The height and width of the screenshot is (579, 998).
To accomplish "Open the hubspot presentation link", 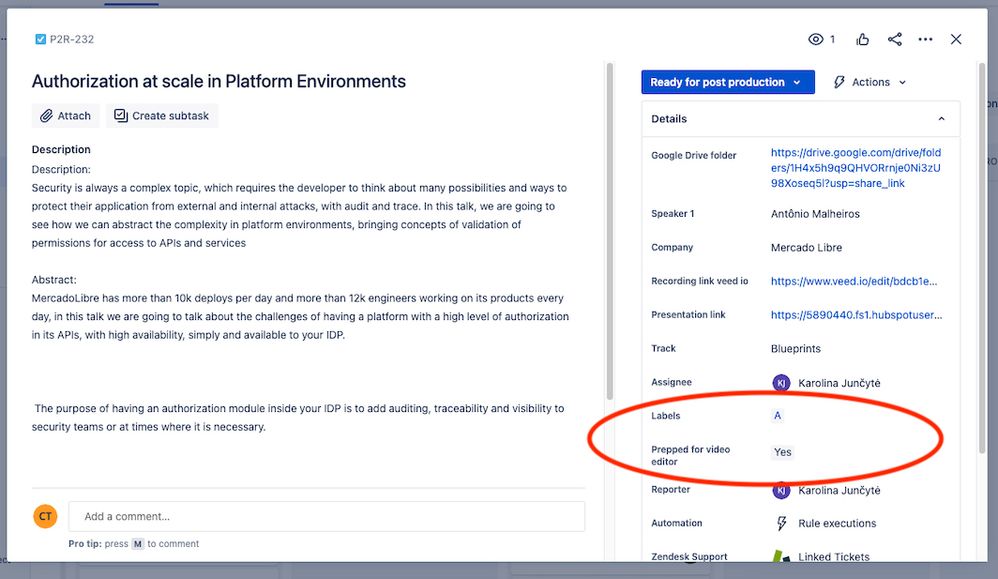I will 856,315.
